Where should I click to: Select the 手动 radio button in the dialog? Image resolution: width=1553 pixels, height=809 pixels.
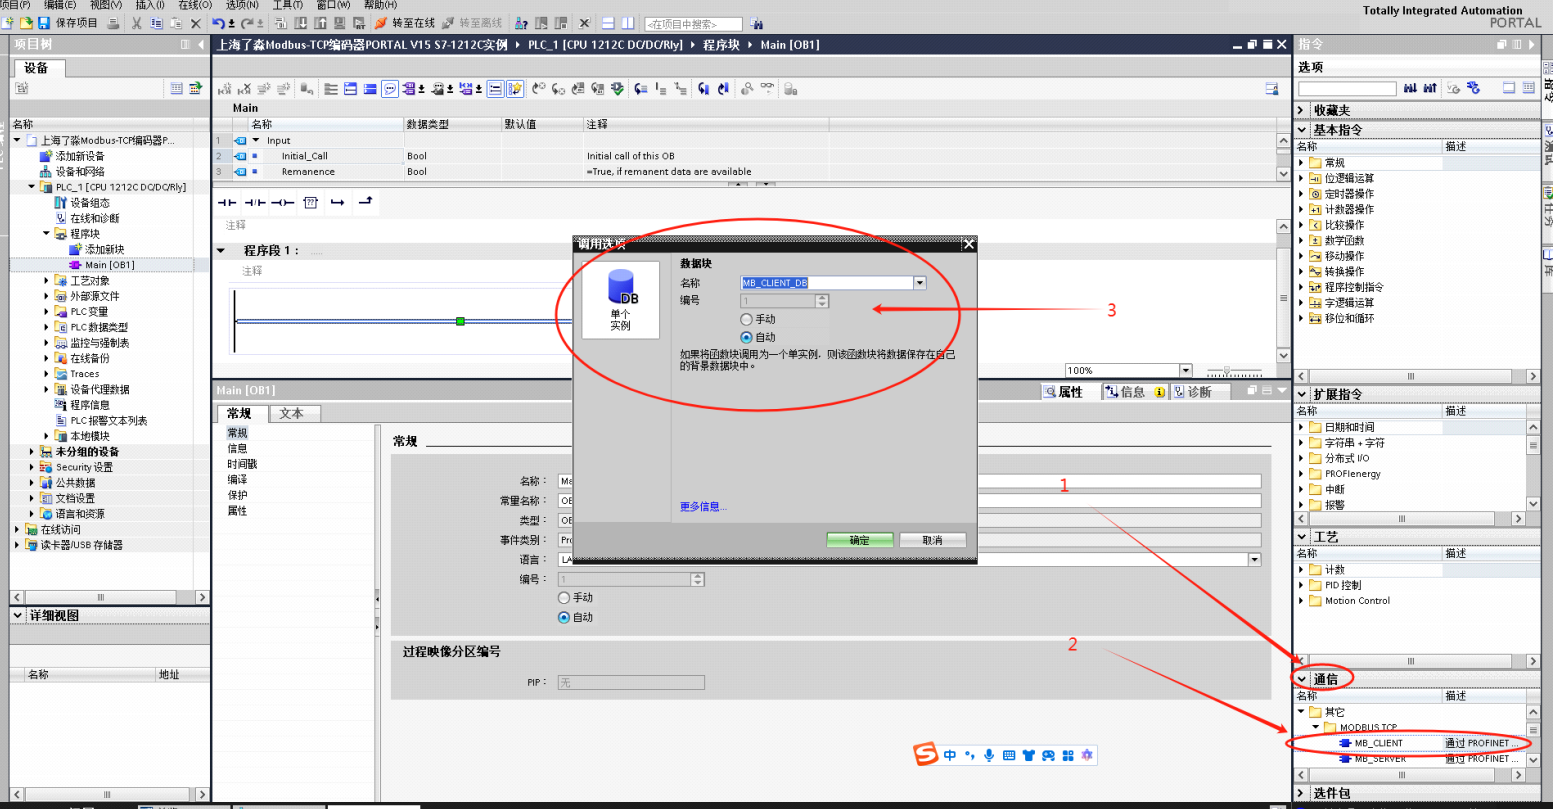pyautogui.click(x=746, y=319)
